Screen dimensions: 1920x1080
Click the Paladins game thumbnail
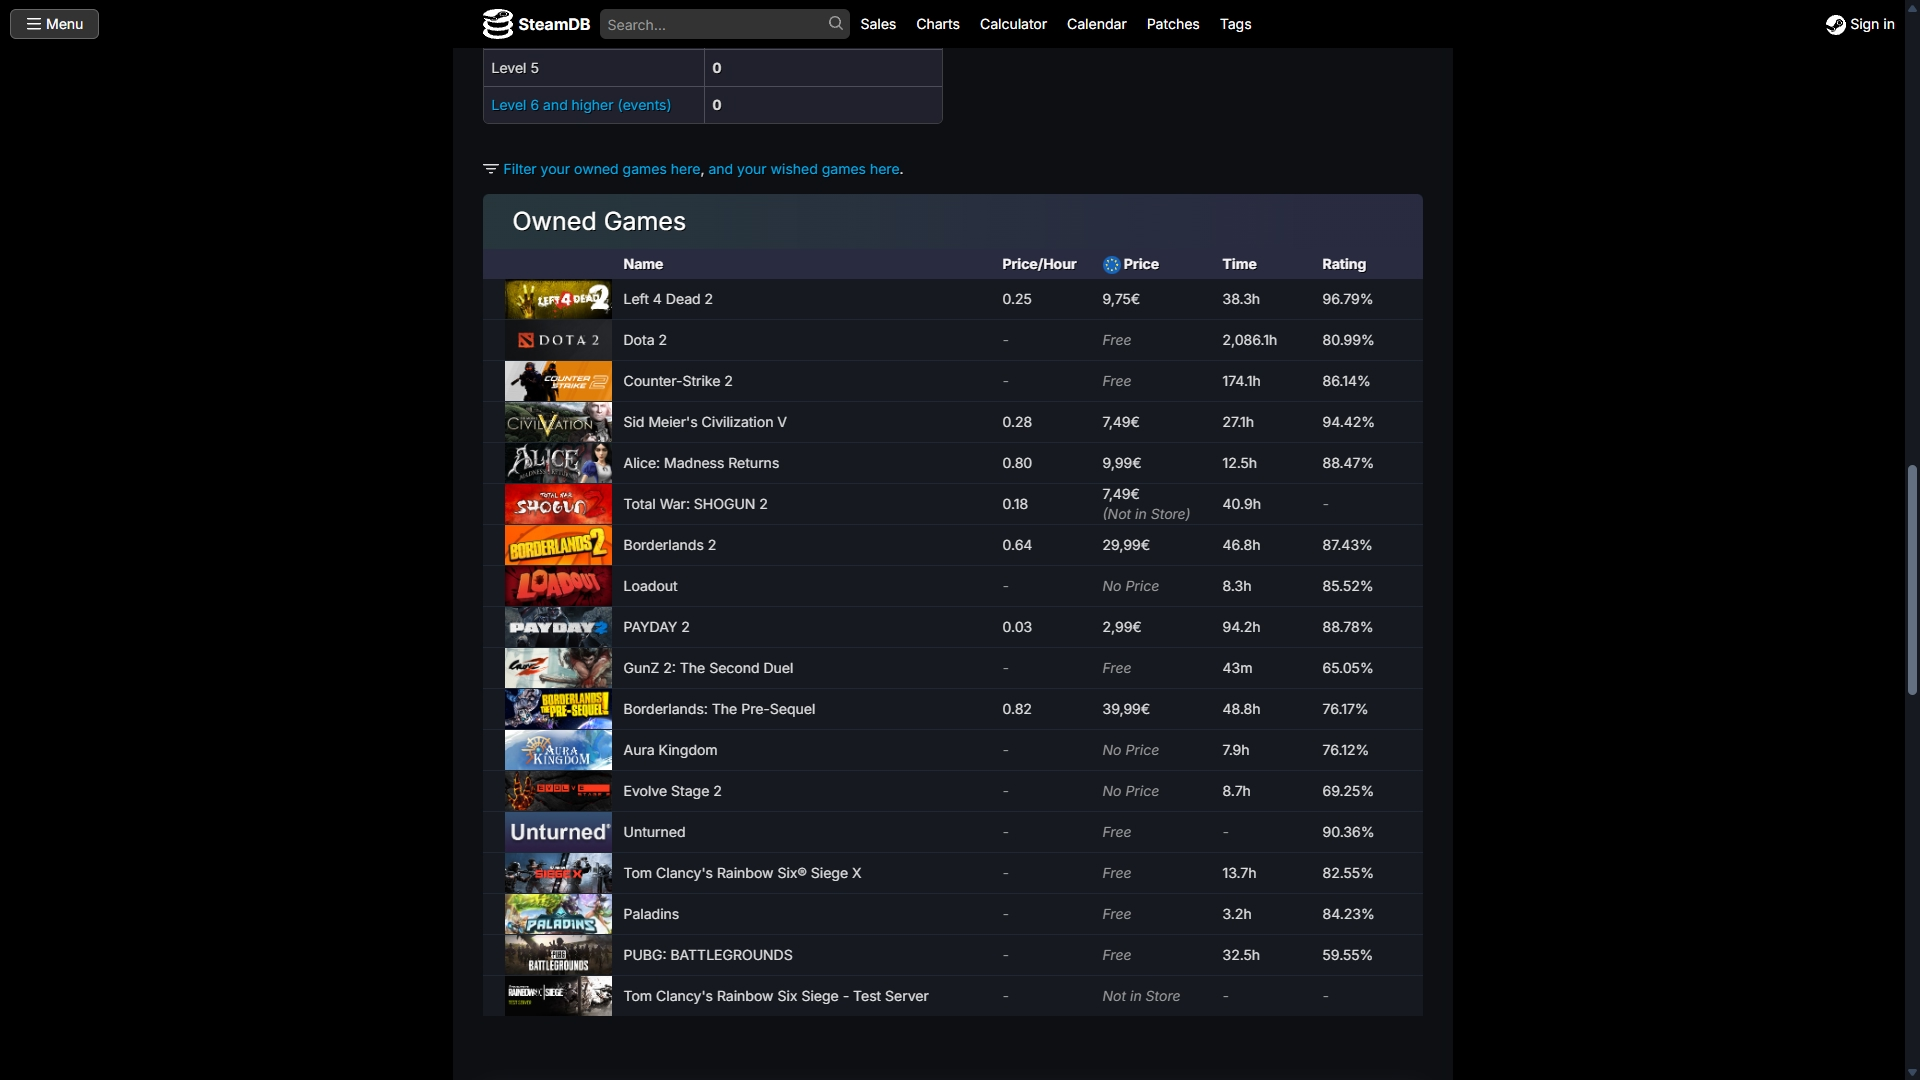tap(558, 914)
